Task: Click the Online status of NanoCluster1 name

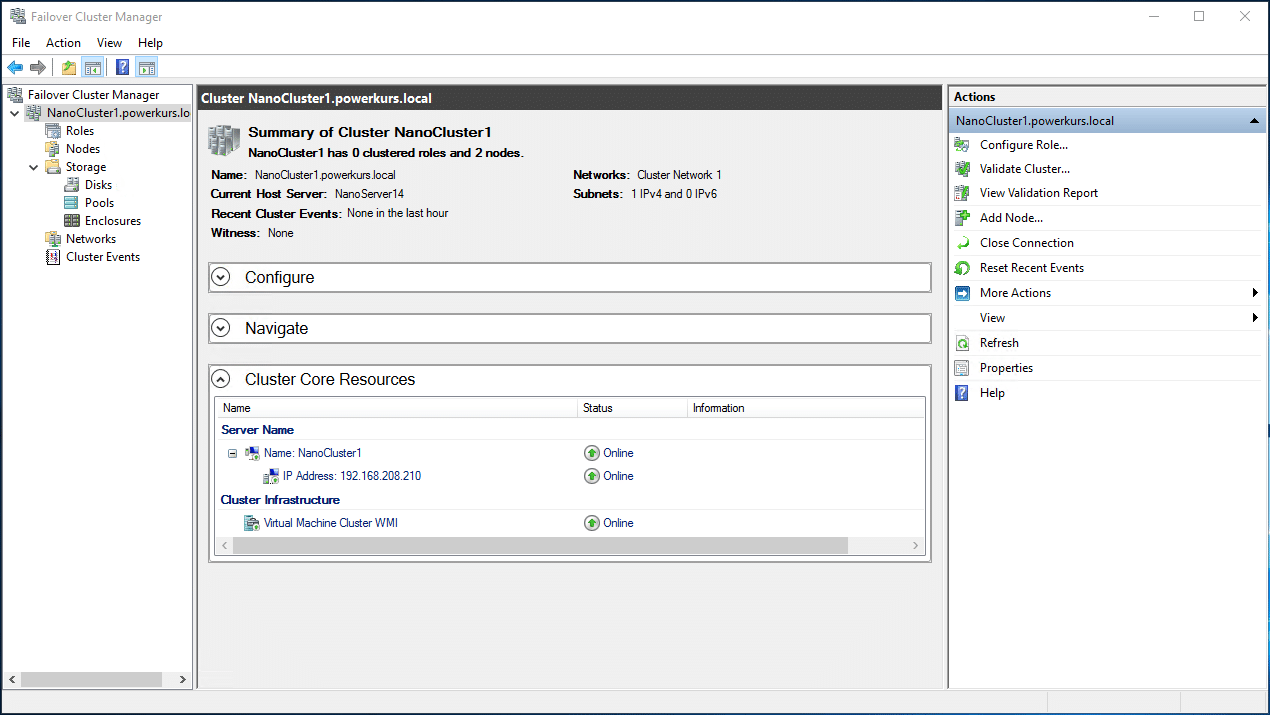Action: point(618,453)
